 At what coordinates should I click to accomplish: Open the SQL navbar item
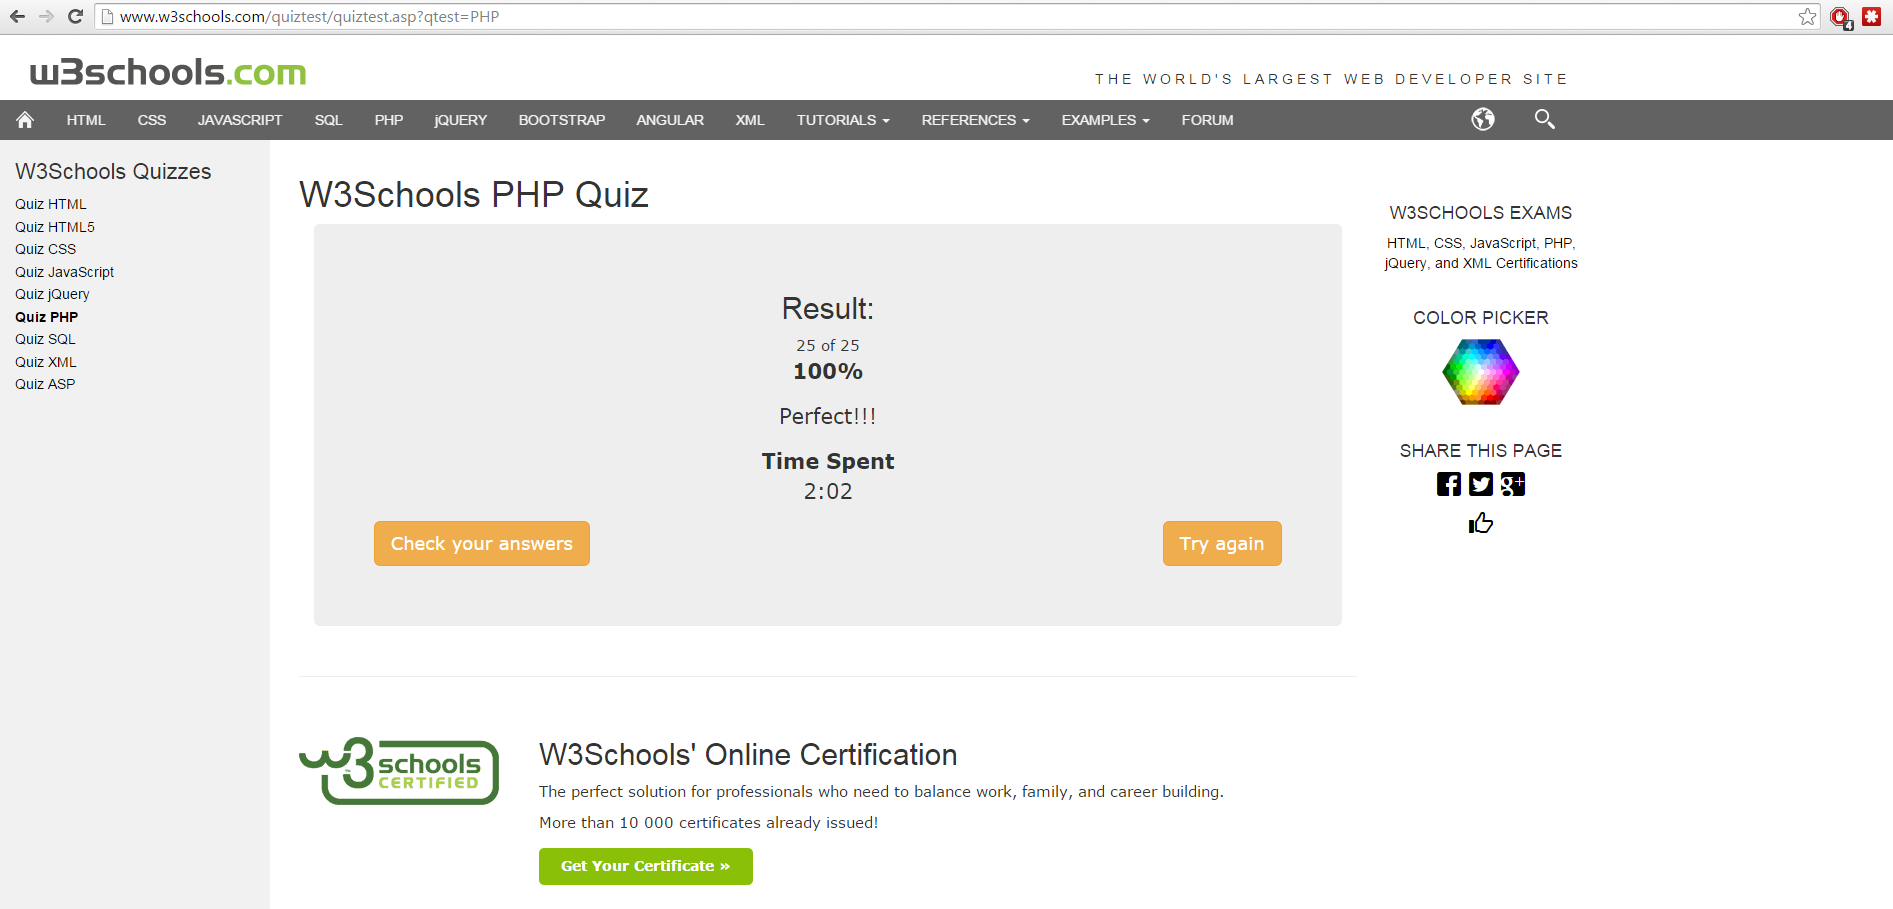click(x=328, y=120)
